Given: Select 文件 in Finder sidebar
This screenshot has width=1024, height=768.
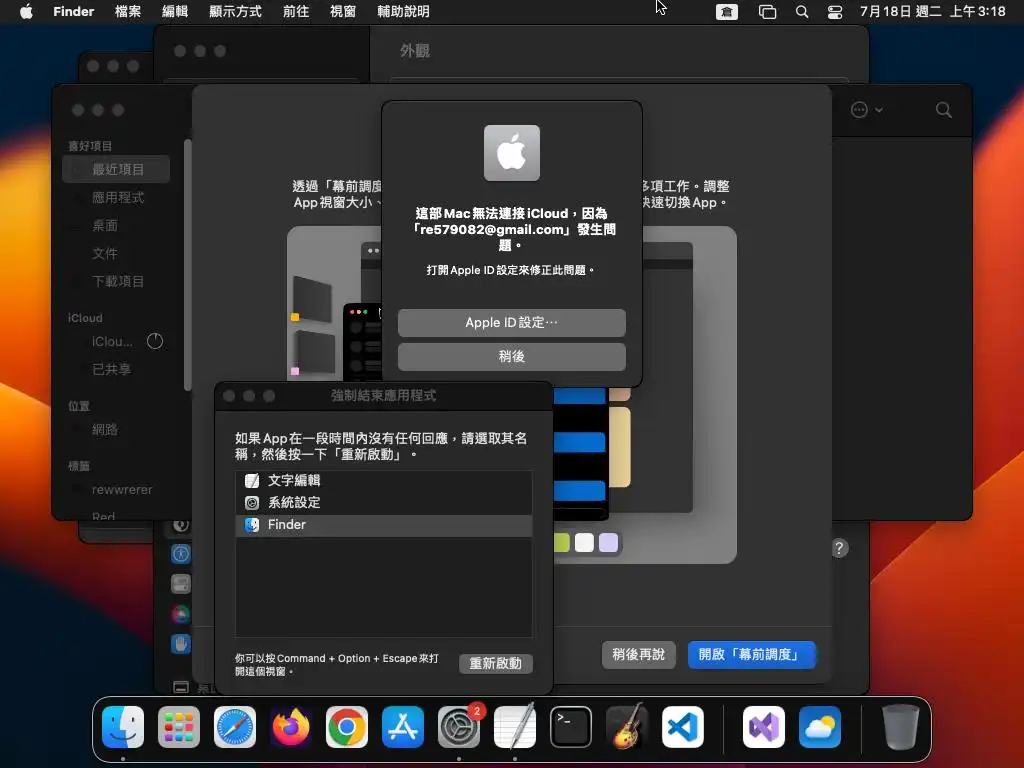Looking at the screenshot, I should [x=116, y=253].
